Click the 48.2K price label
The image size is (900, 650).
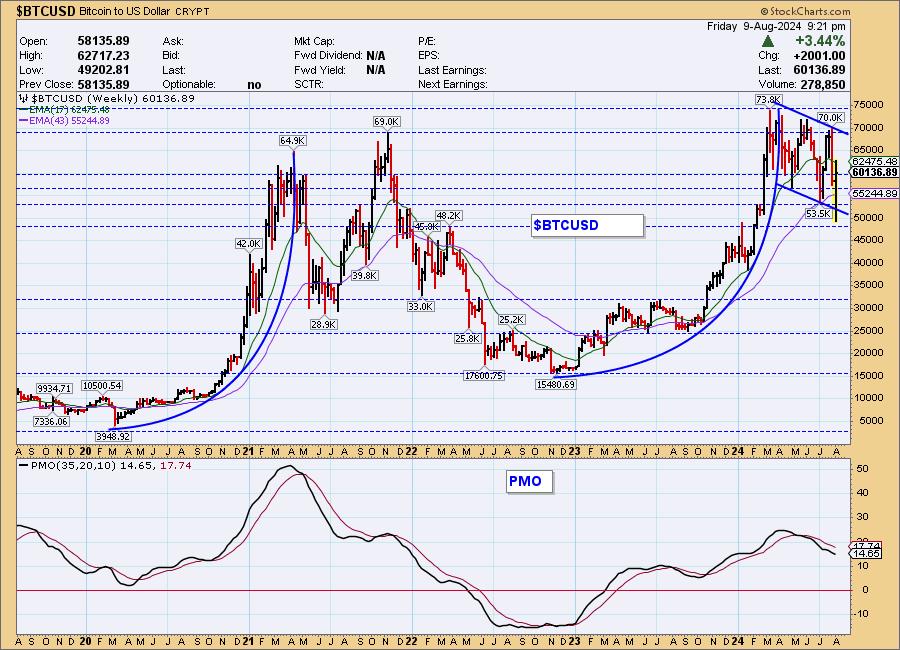[449, 215]
